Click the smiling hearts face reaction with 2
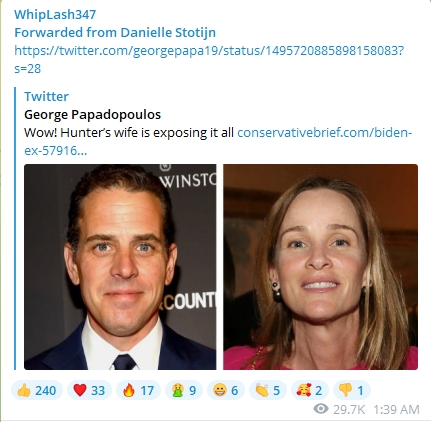The image size is (431, 422). coord(310,390)
